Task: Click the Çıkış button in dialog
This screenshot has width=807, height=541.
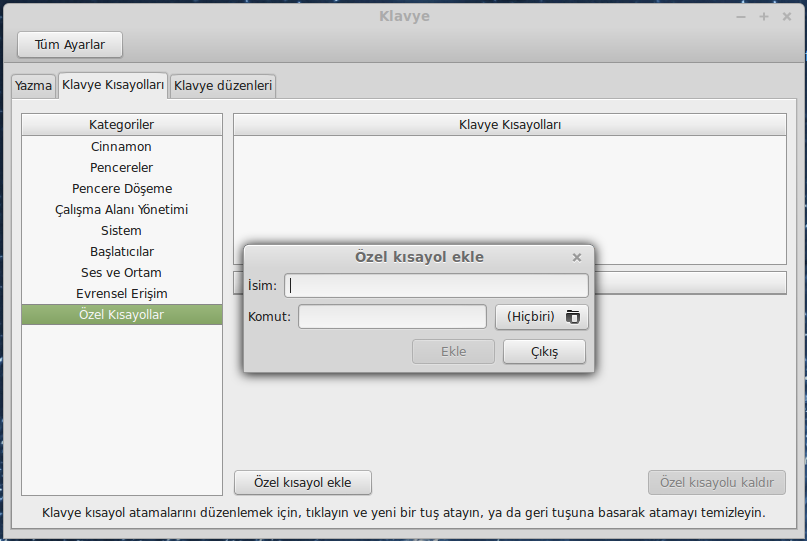Action: pos(545,352)
